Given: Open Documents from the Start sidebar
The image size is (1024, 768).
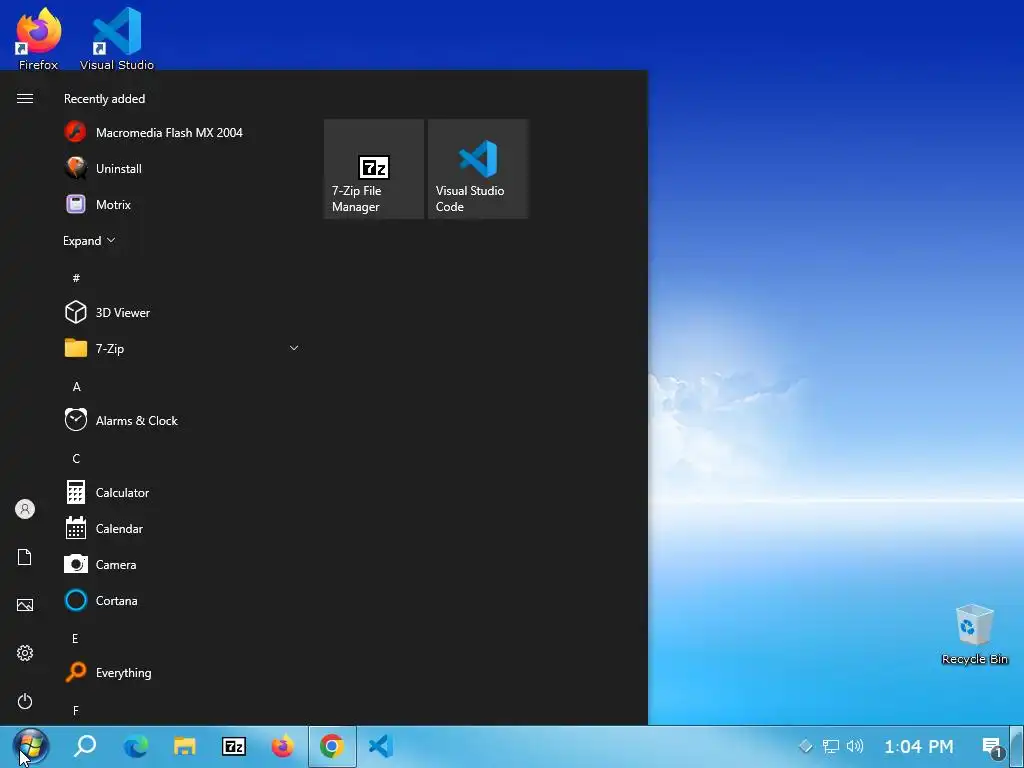Looking at the screenshot, I should tap(25, 557).
